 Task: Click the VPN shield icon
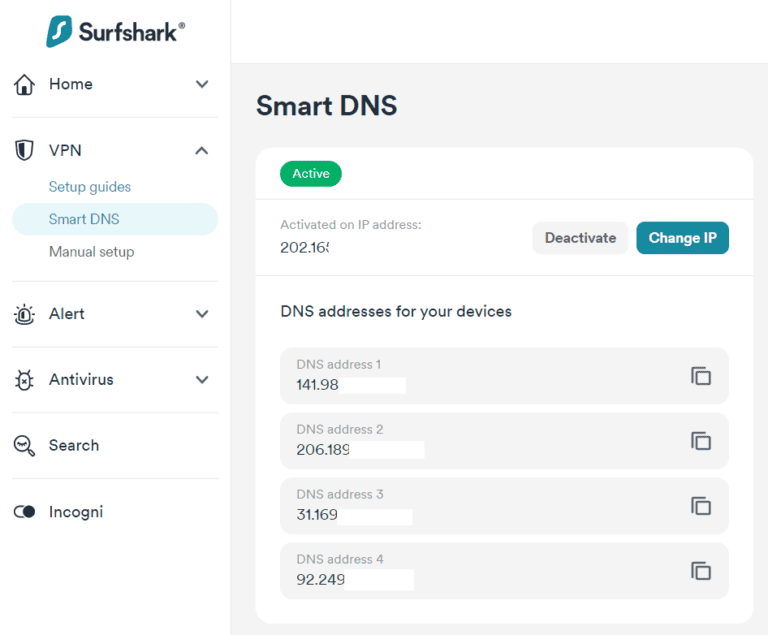coord(25,151)
